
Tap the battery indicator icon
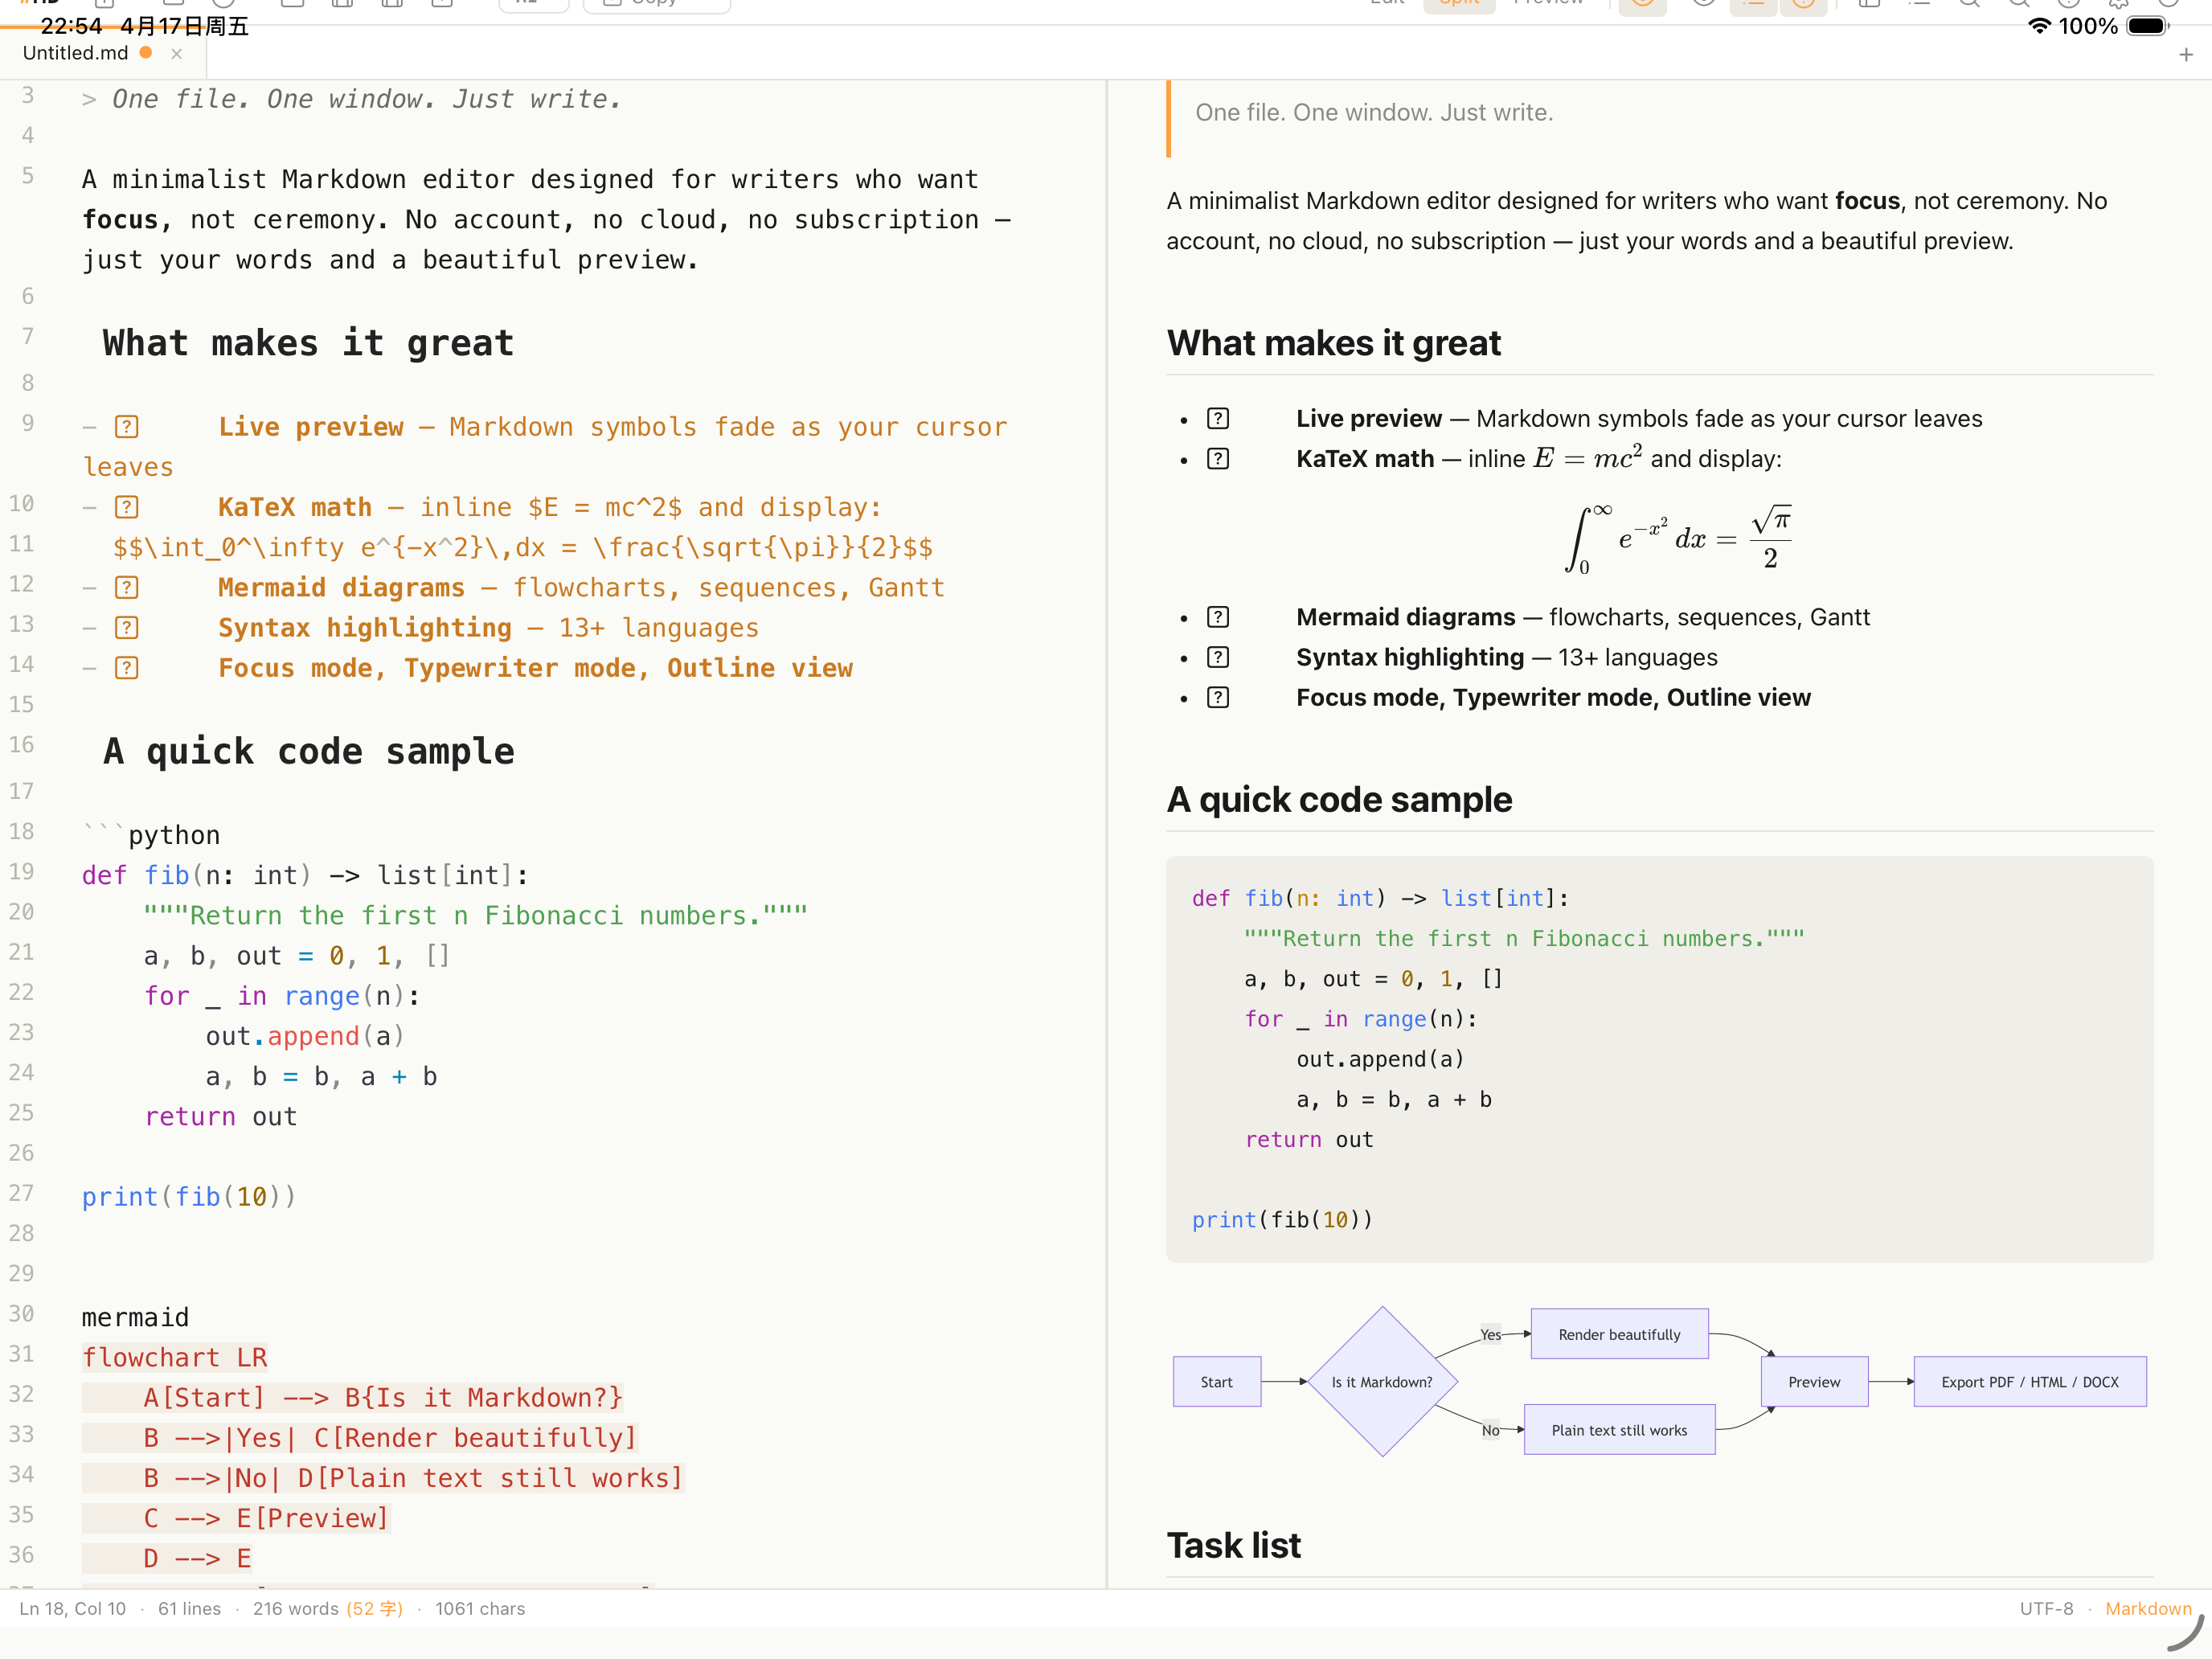(x=2148, y=26)
